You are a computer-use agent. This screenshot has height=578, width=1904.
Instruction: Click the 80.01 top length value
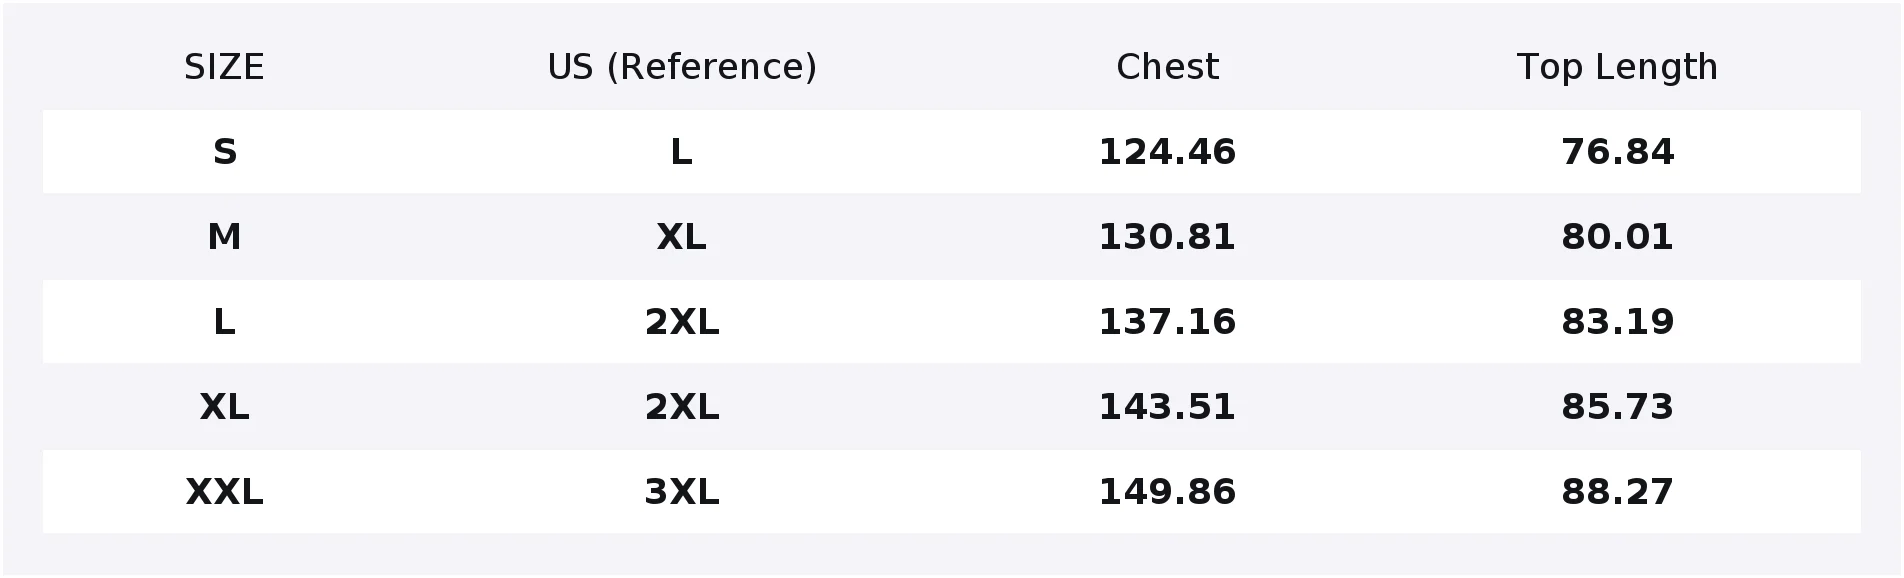(1617, 237)
